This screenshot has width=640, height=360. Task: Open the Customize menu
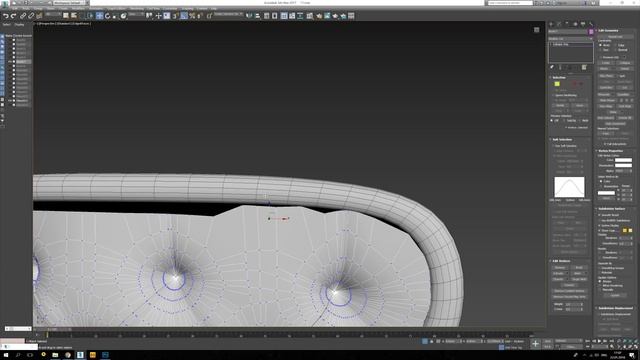(170, 8)
